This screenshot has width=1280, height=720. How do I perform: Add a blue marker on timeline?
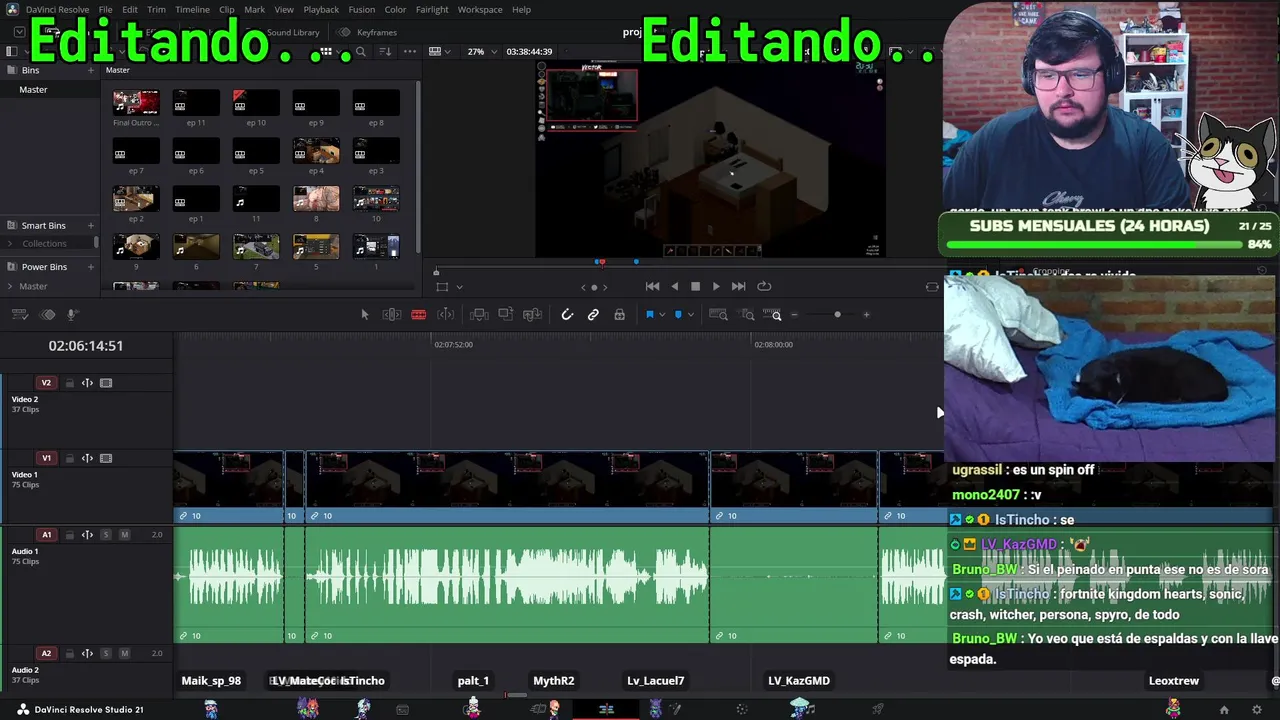(x=678, y=315)
